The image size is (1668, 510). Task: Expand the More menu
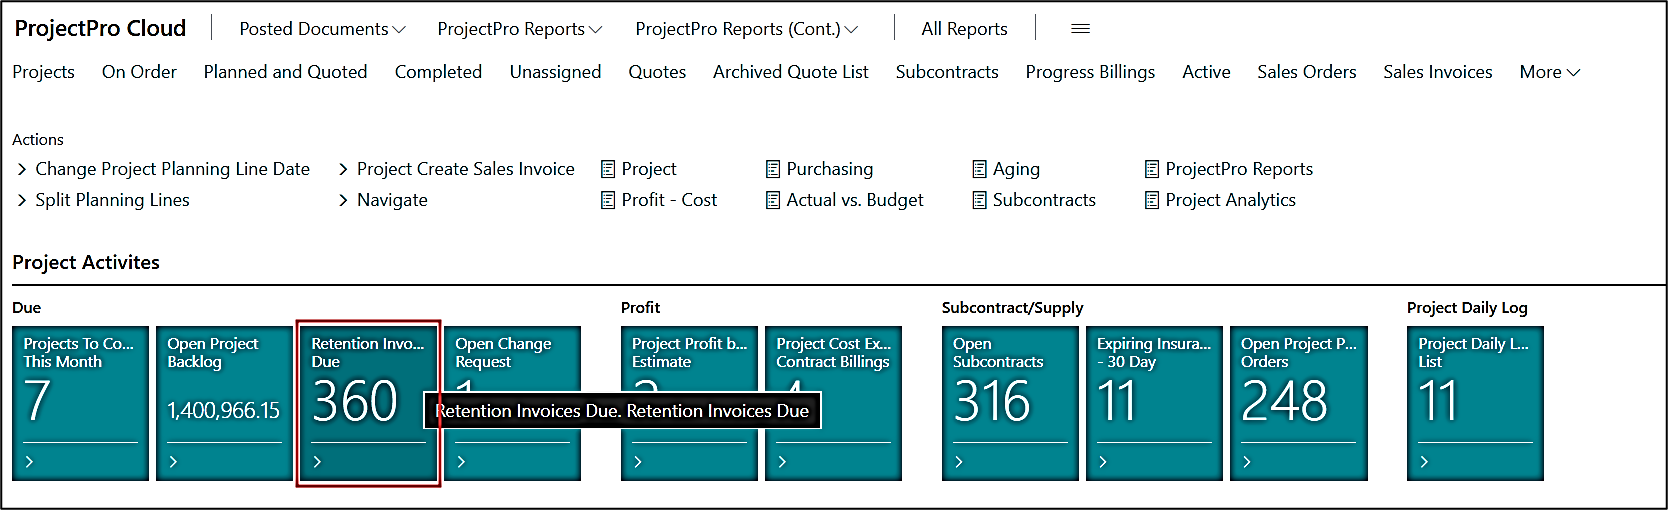1550,72
